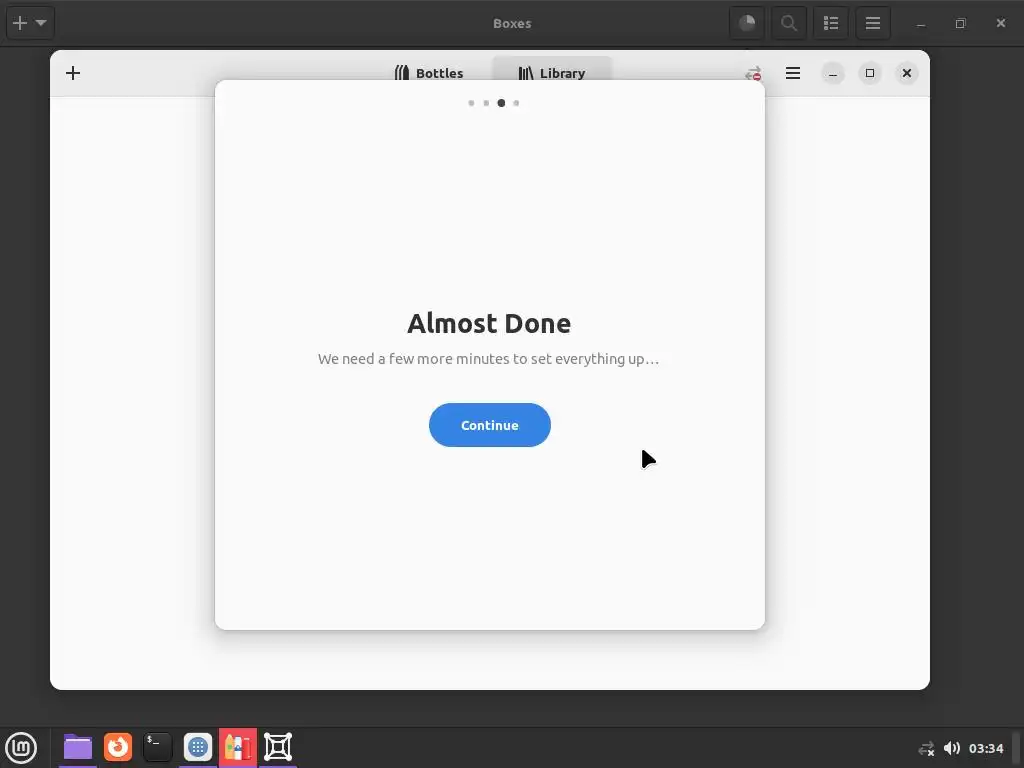Click the 03:34 clock in the tray
Image resolution: width=1024 pixels, height=768 pixels.
pyautogui.click(x=985, y=748)
